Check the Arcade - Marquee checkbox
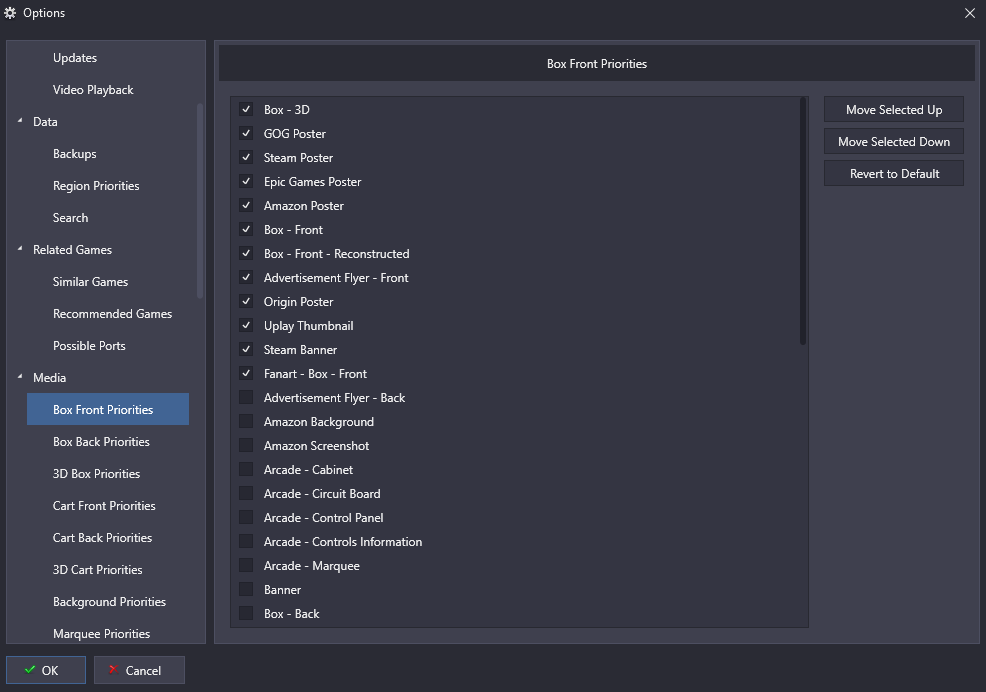 (x=246, y=566)
